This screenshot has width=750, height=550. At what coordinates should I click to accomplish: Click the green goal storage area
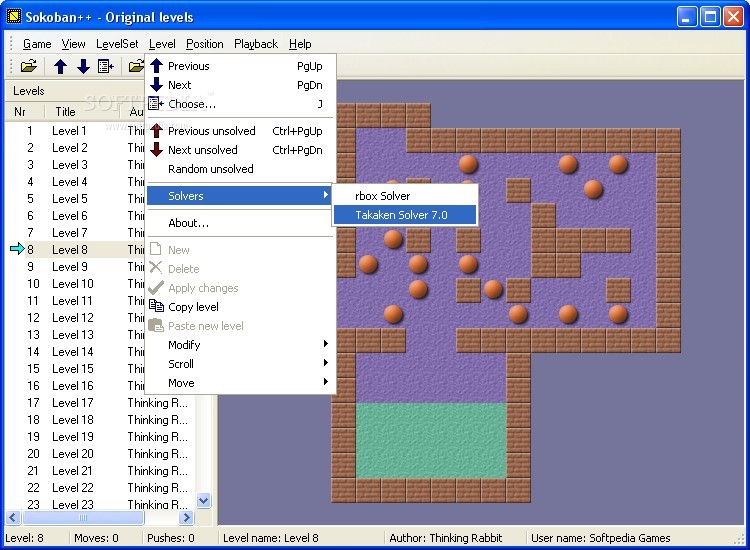click(430, 440)
